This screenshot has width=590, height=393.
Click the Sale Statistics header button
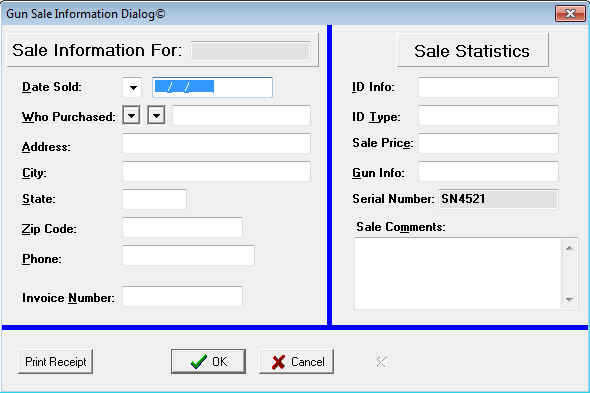[x=472, y=50]
